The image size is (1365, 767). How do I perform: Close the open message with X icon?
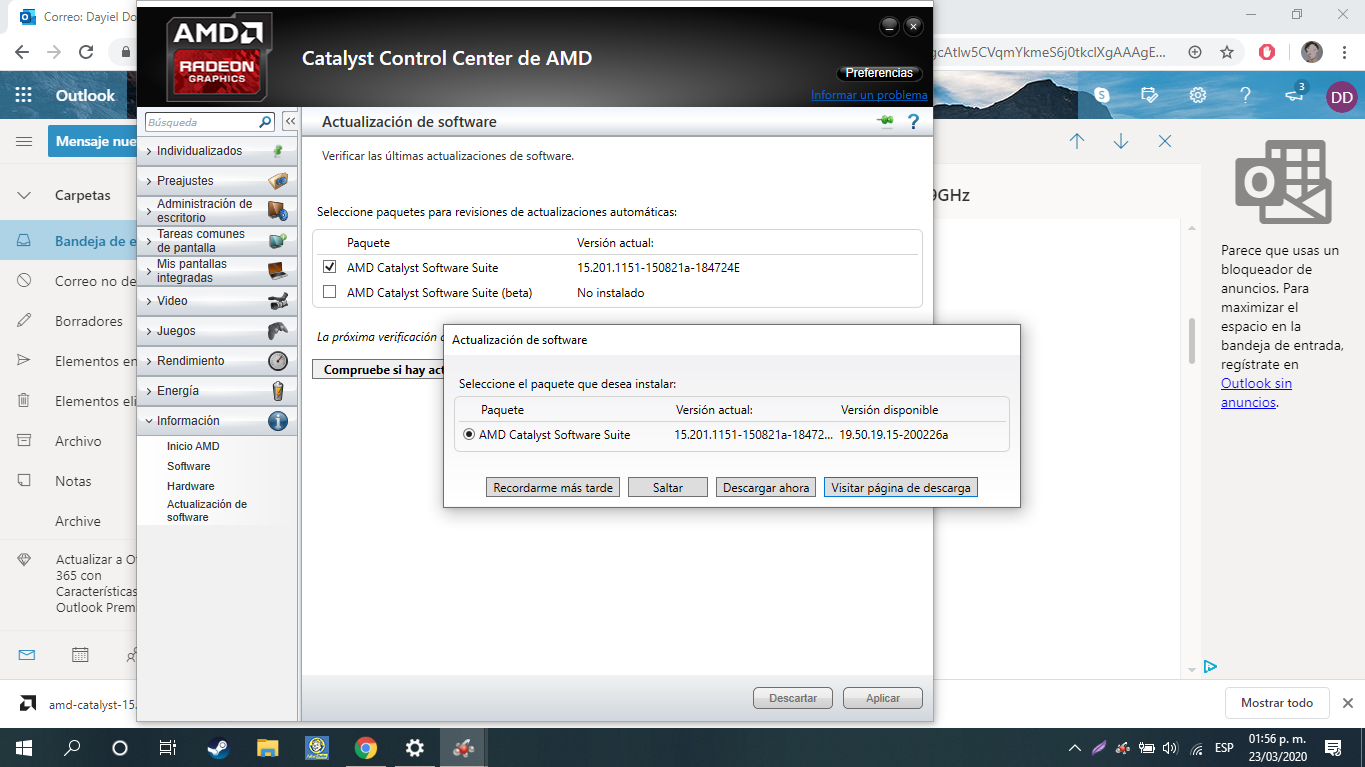[1165, 141]
